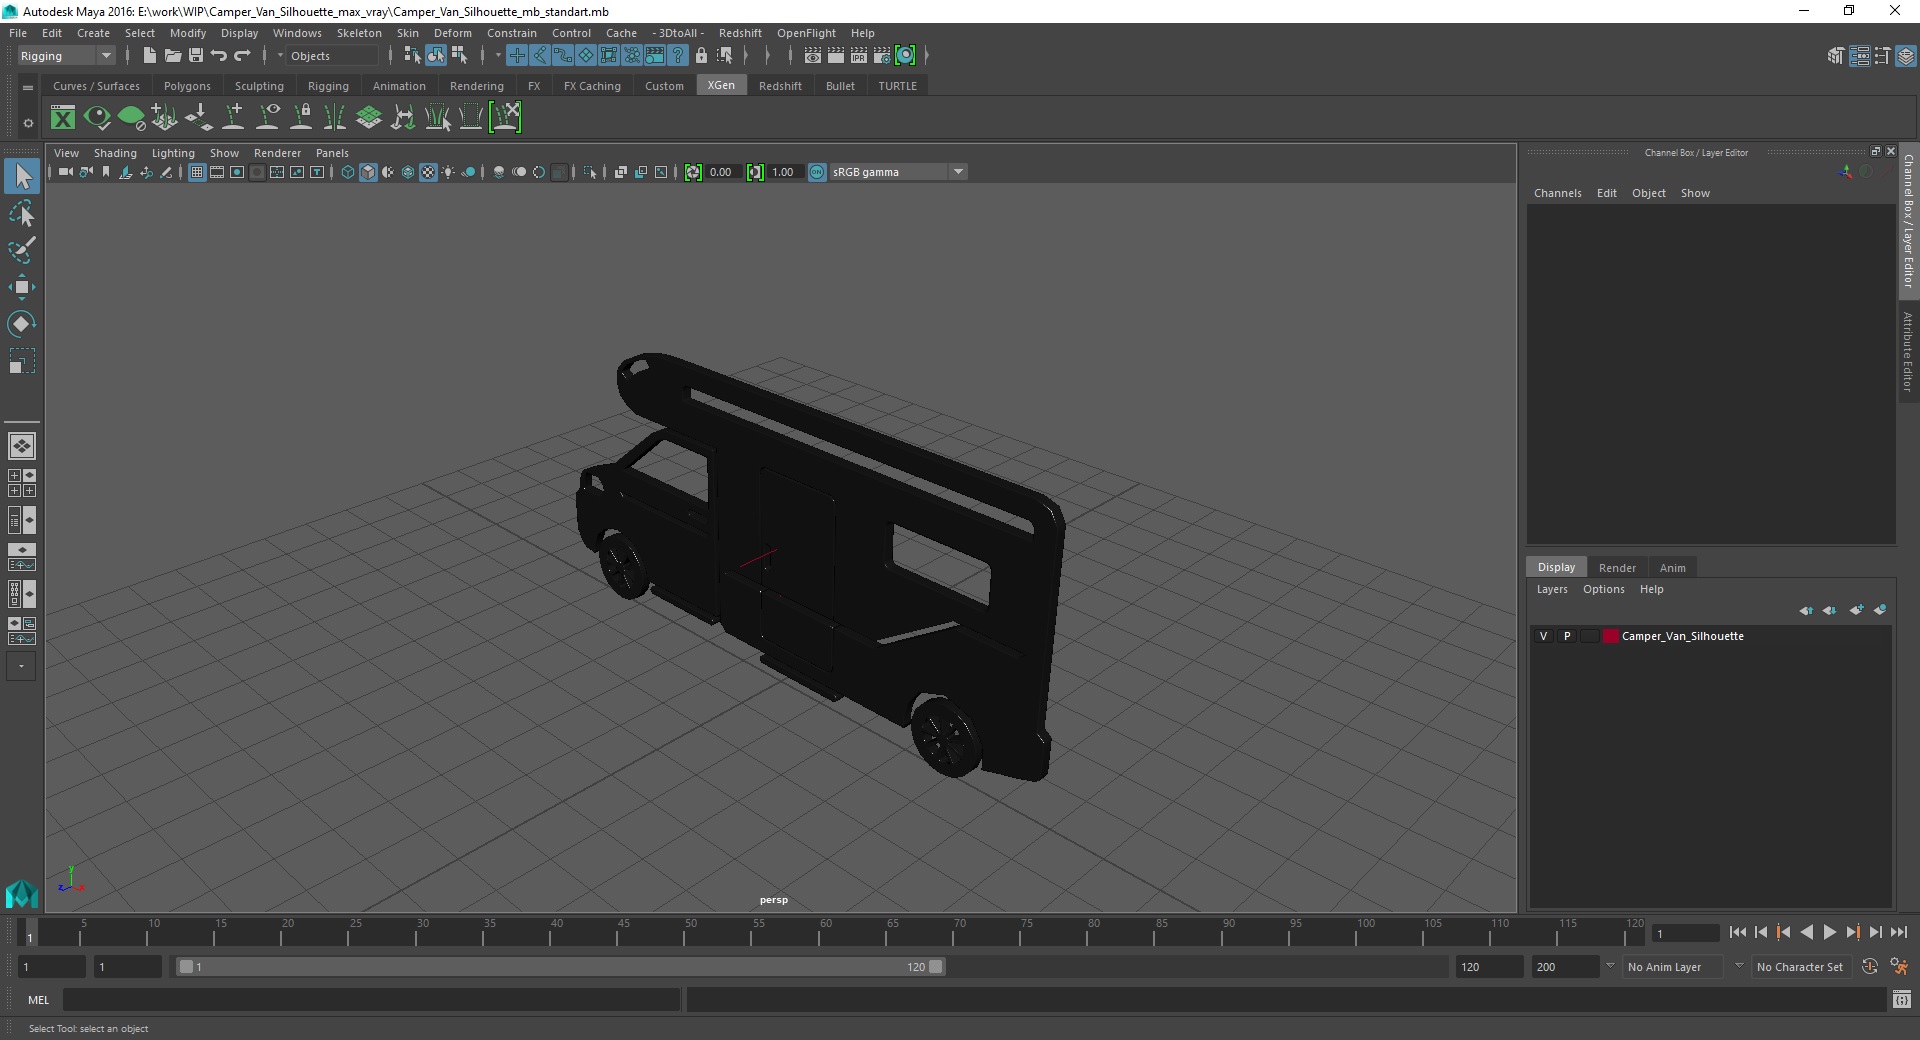Switch to the Render tab in layer editor

[1617, 567]
